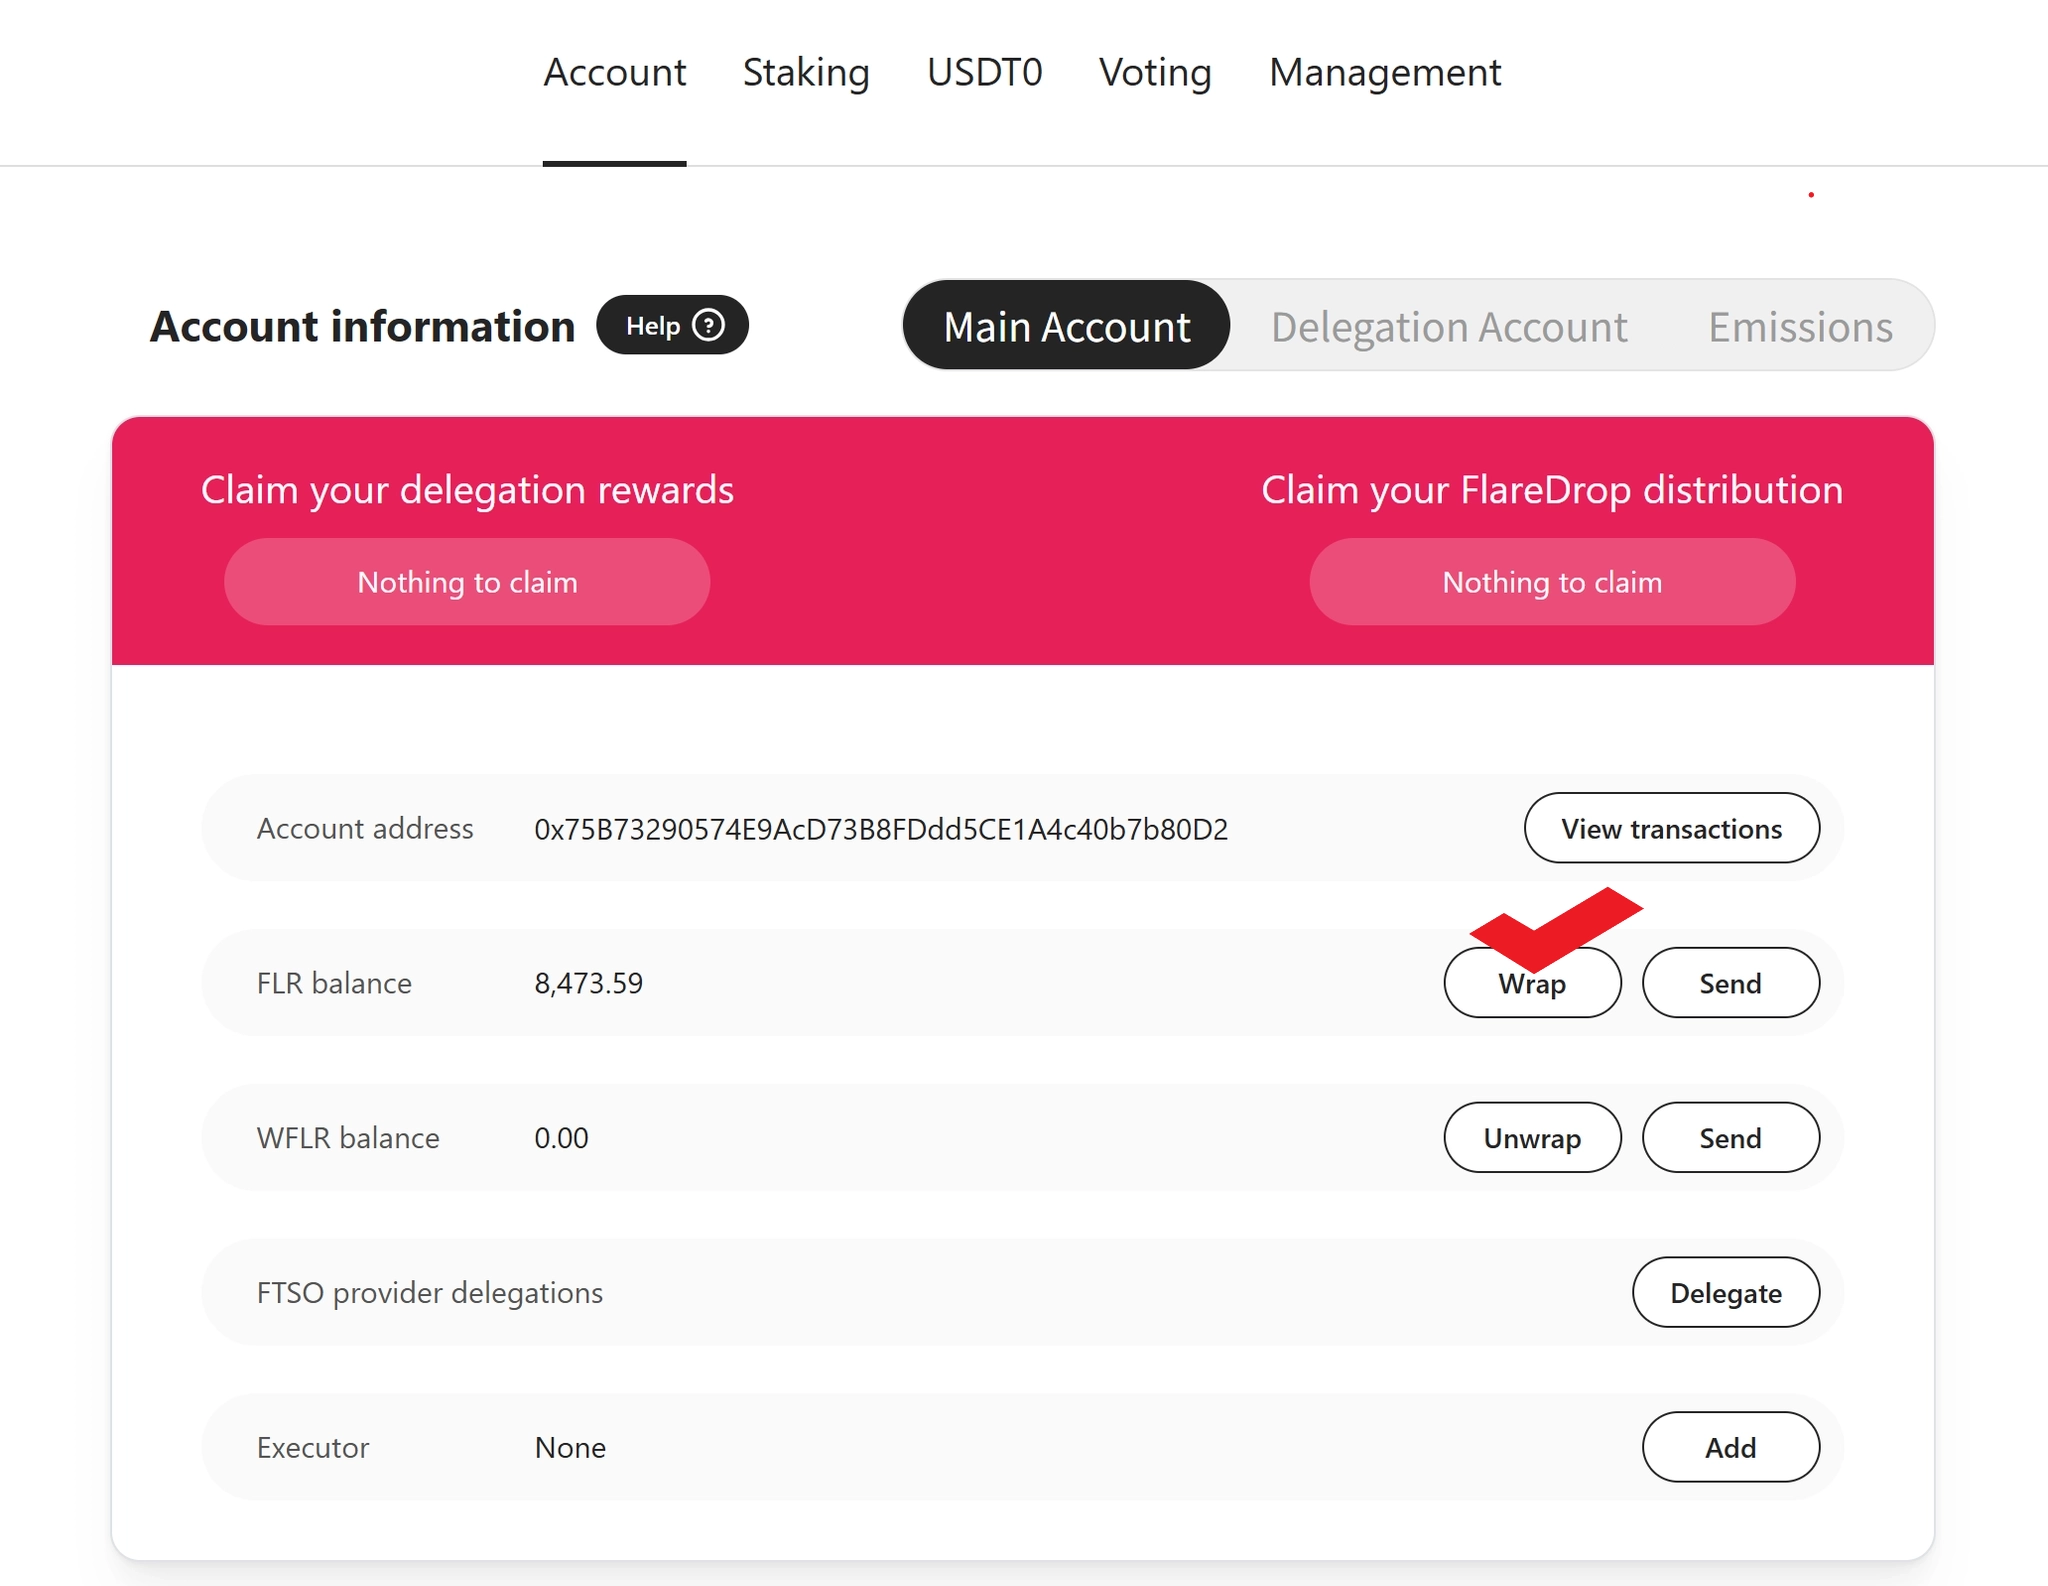The height and width of the screenshot is (1586, 2048).
Task: Click Unwrap for WFLR balance
Action: (1531, 1138)
